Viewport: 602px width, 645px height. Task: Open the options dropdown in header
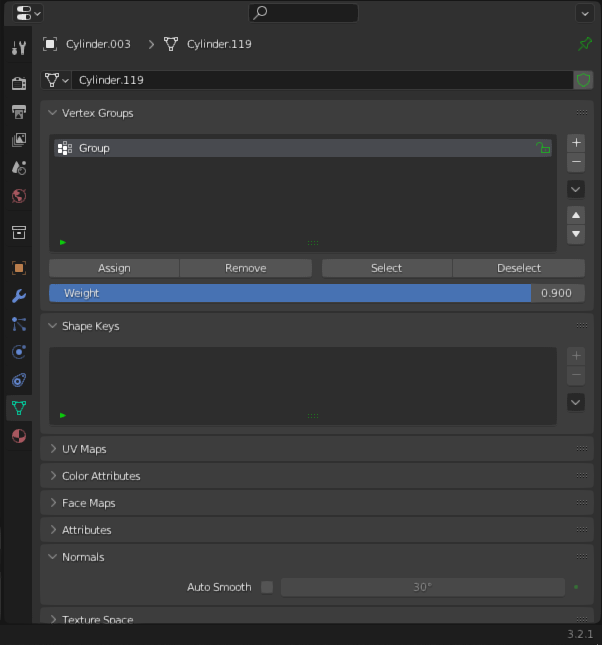(x=585, y=13)
